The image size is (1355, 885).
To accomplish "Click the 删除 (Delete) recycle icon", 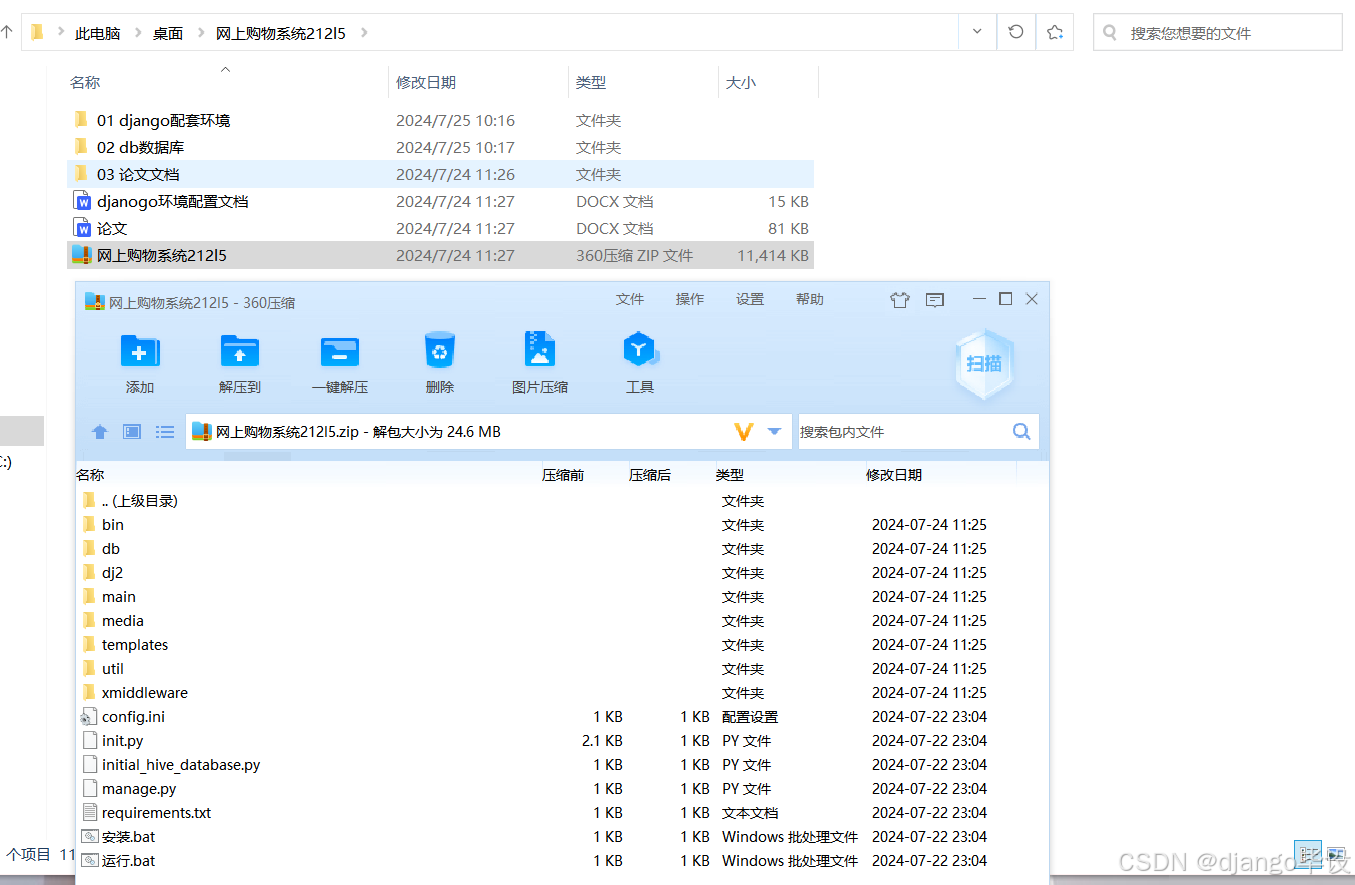I will tap(440, 350).
